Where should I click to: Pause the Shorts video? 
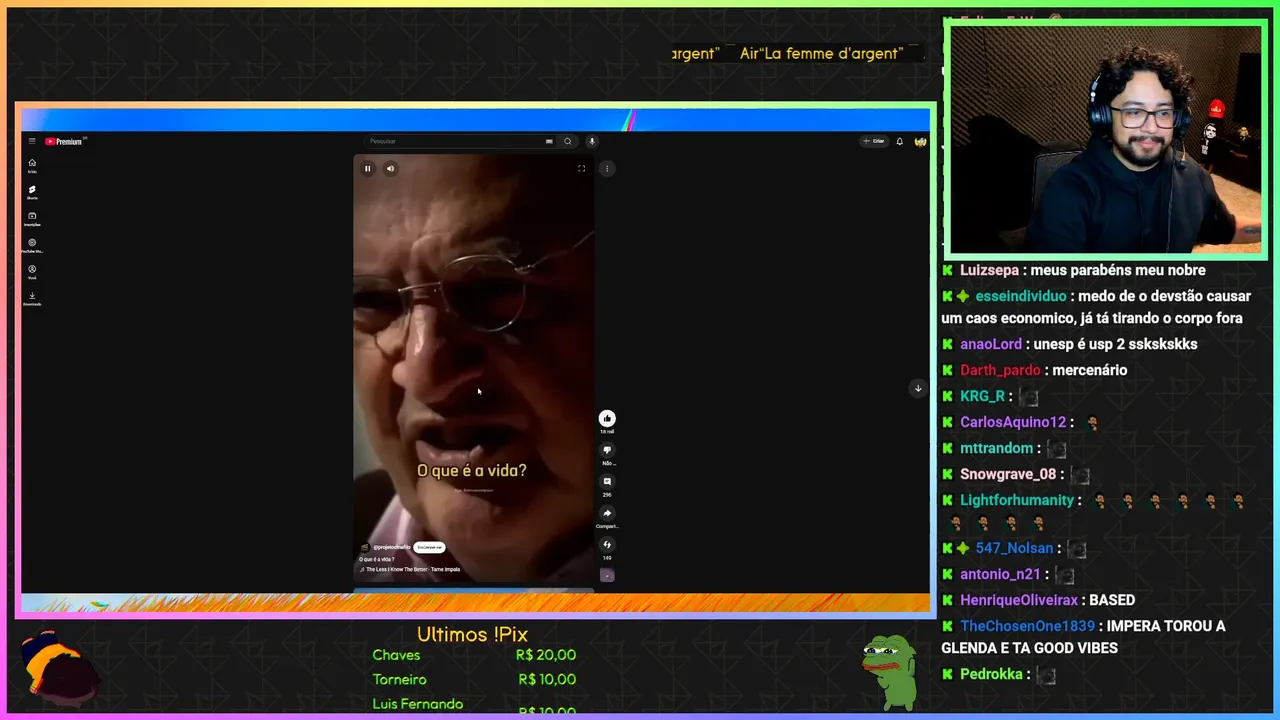(367, 168)
